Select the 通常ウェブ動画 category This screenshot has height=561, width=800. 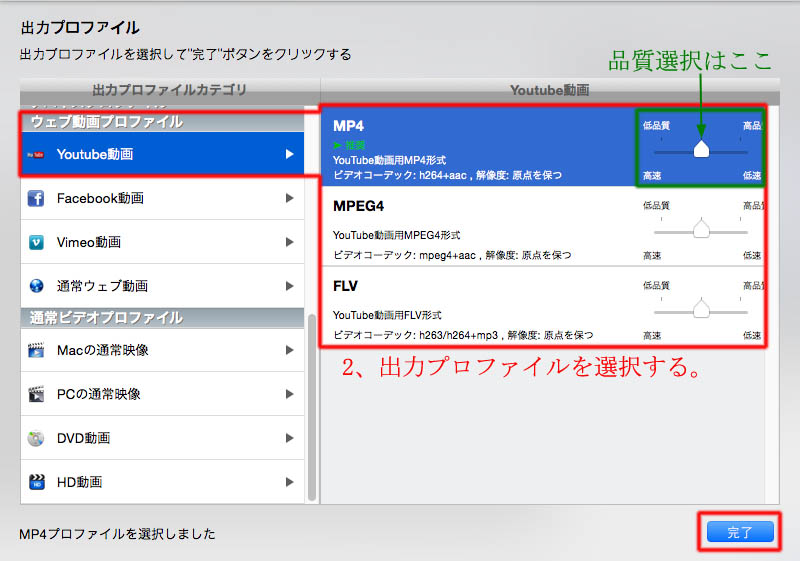coord(162,286)
